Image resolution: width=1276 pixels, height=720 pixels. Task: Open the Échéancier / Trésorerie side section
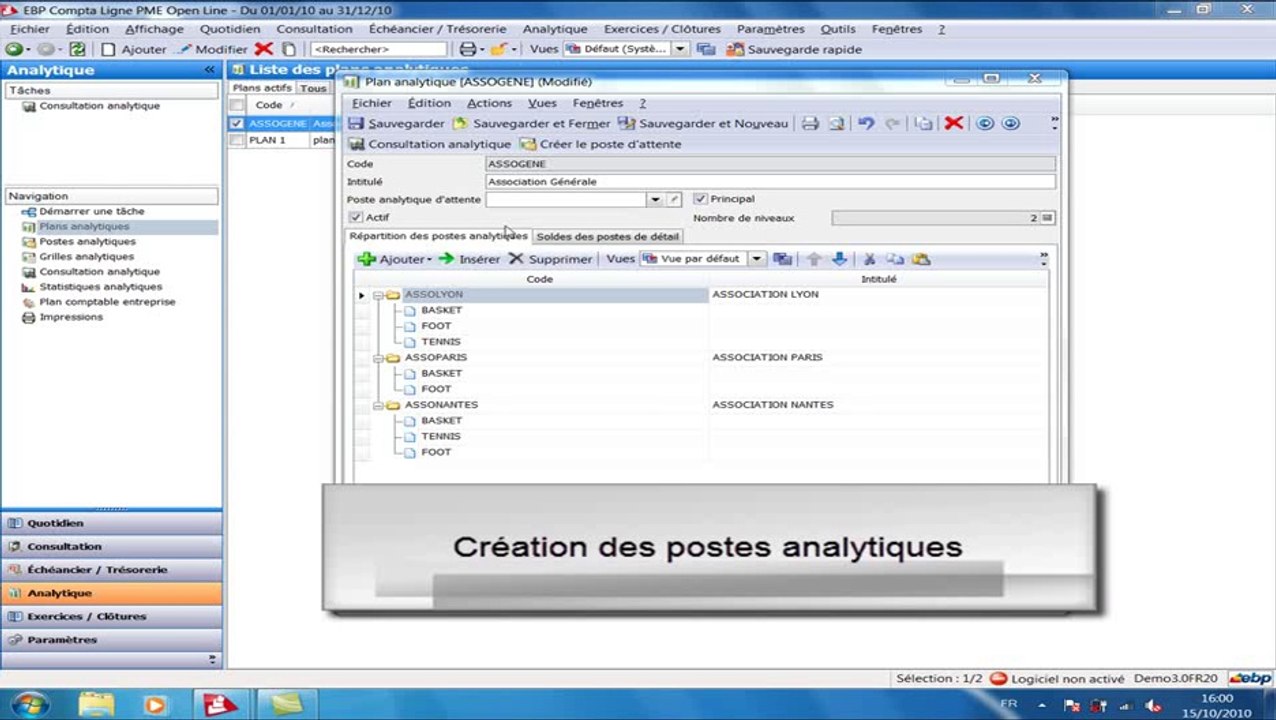click(x=111, y=570)
